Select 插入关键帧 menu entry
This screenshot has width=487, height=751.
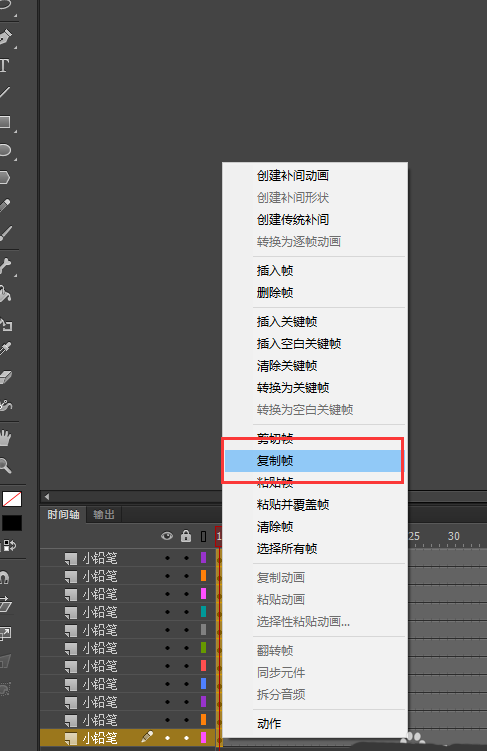tap(287, 322)
